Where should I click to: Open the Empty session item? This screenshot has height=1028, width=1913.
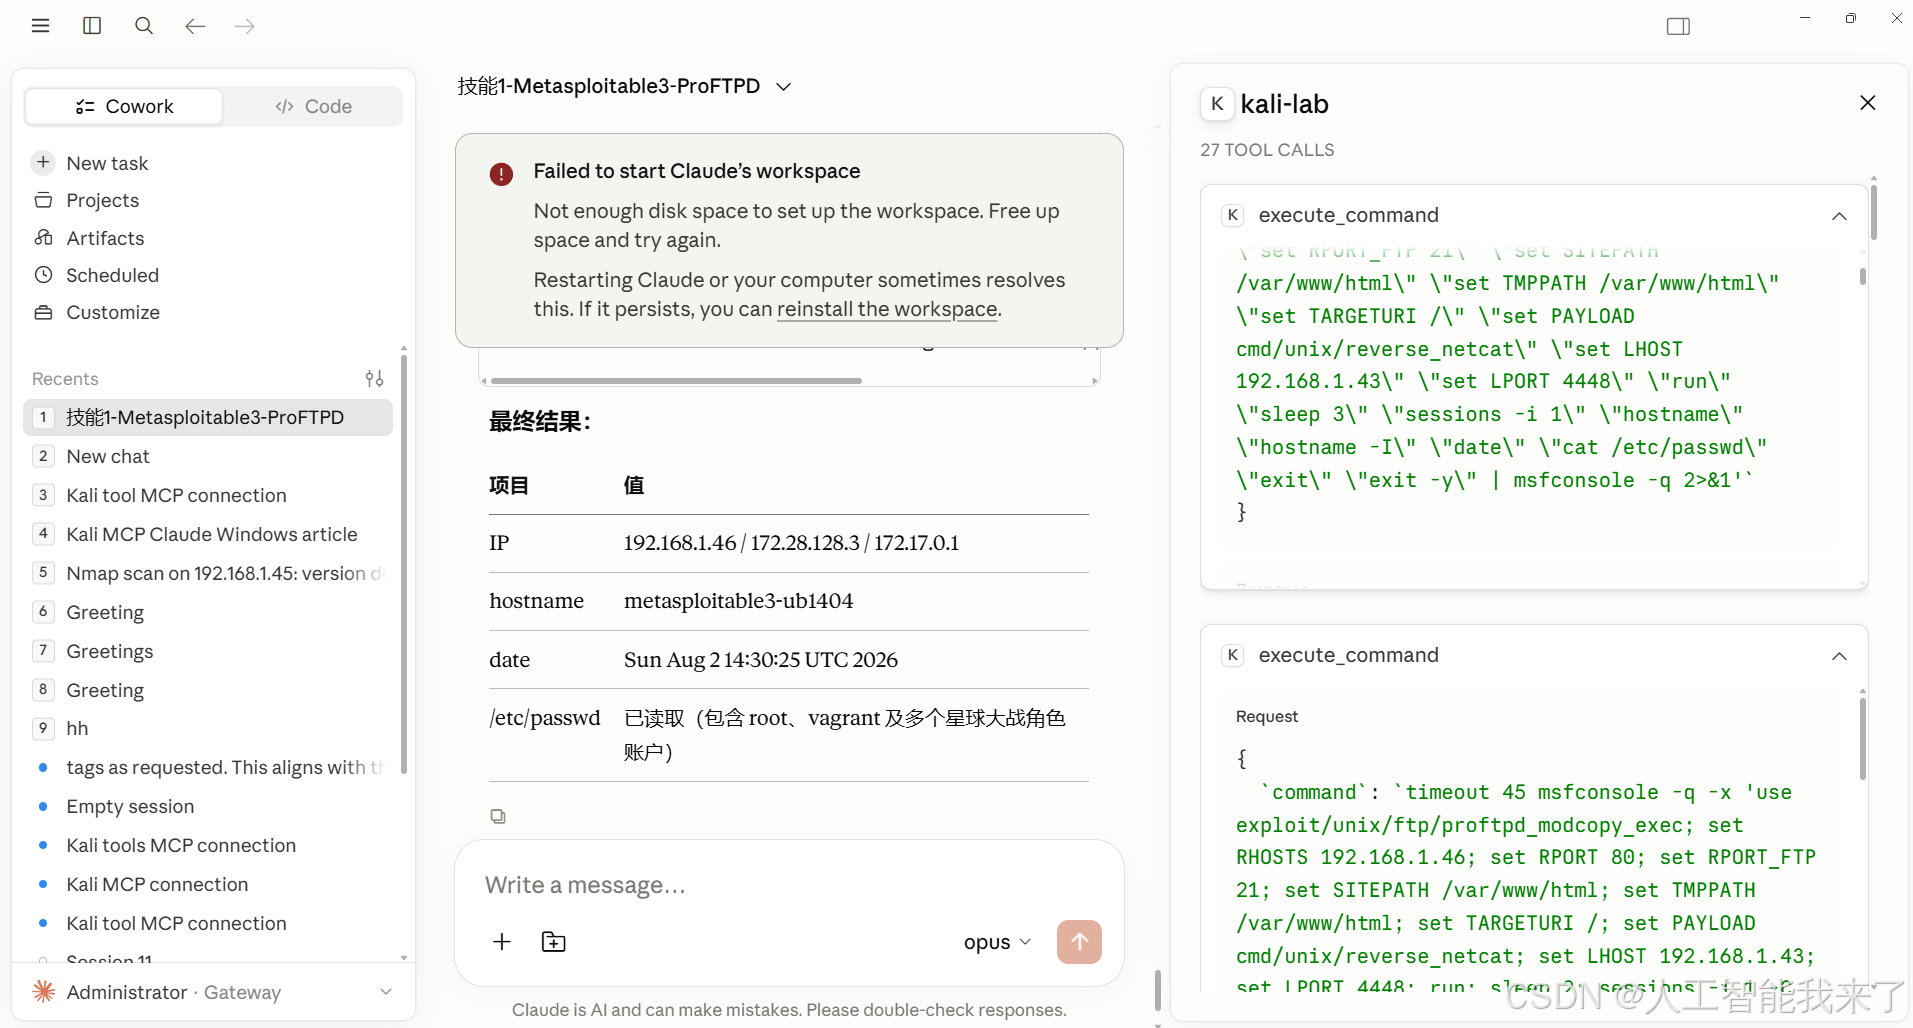(208, 806)
